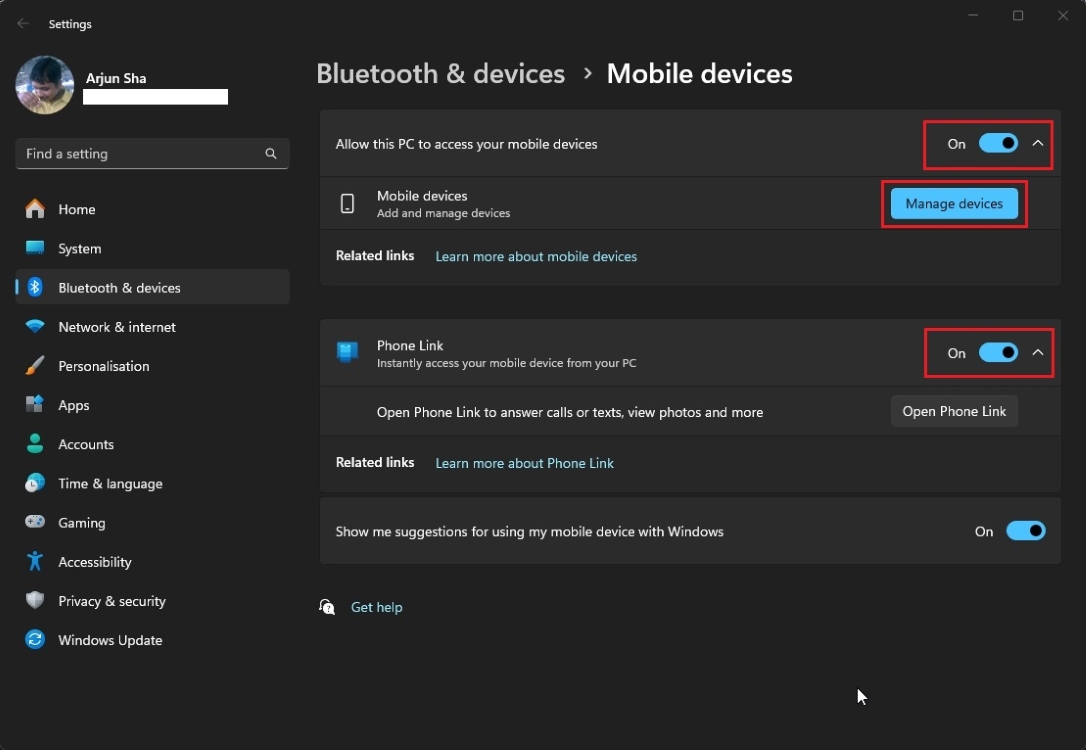
Task: Open System settings from sidebar
Action: click(x=35, y=248)
